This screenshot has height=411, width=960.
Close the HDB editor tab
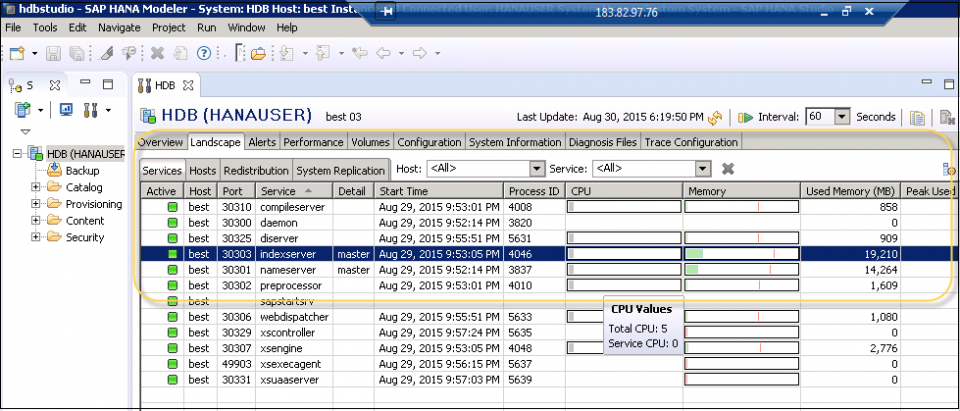tap(186, 84)
